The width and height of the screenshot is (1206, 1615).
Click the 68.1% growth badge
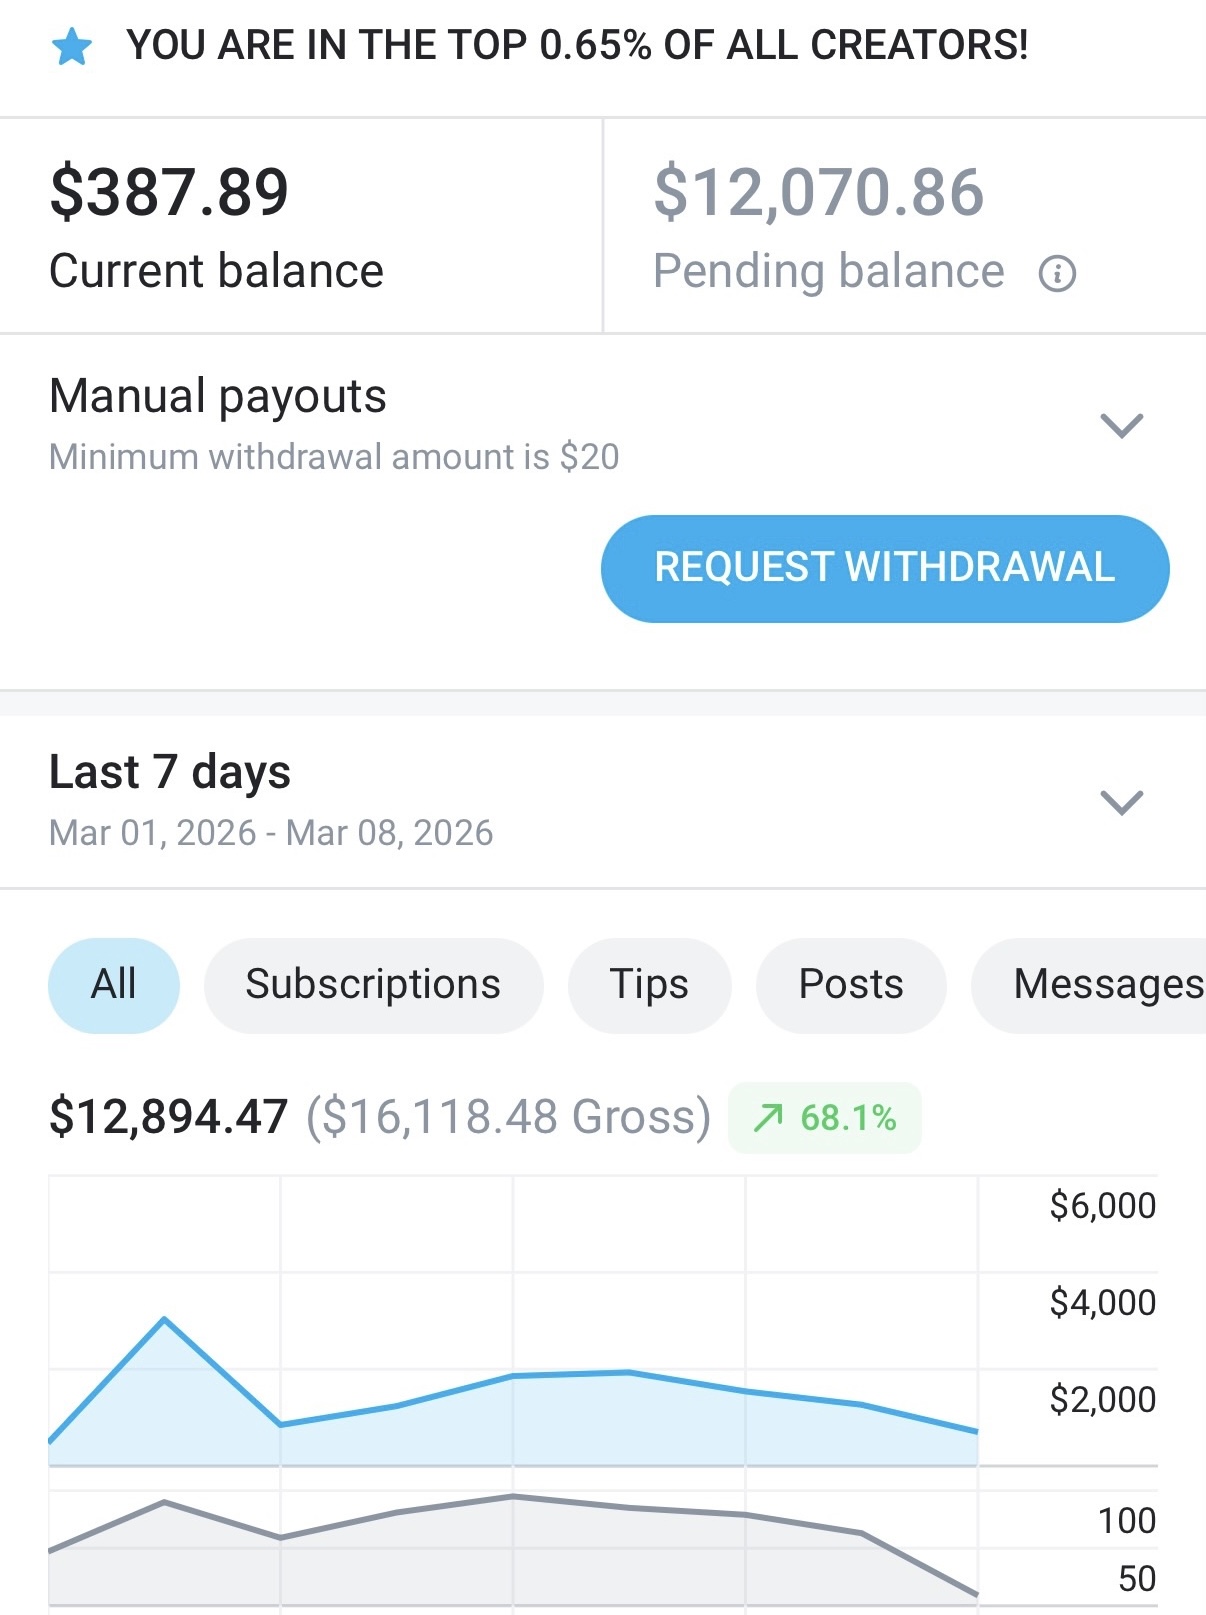824,1118
